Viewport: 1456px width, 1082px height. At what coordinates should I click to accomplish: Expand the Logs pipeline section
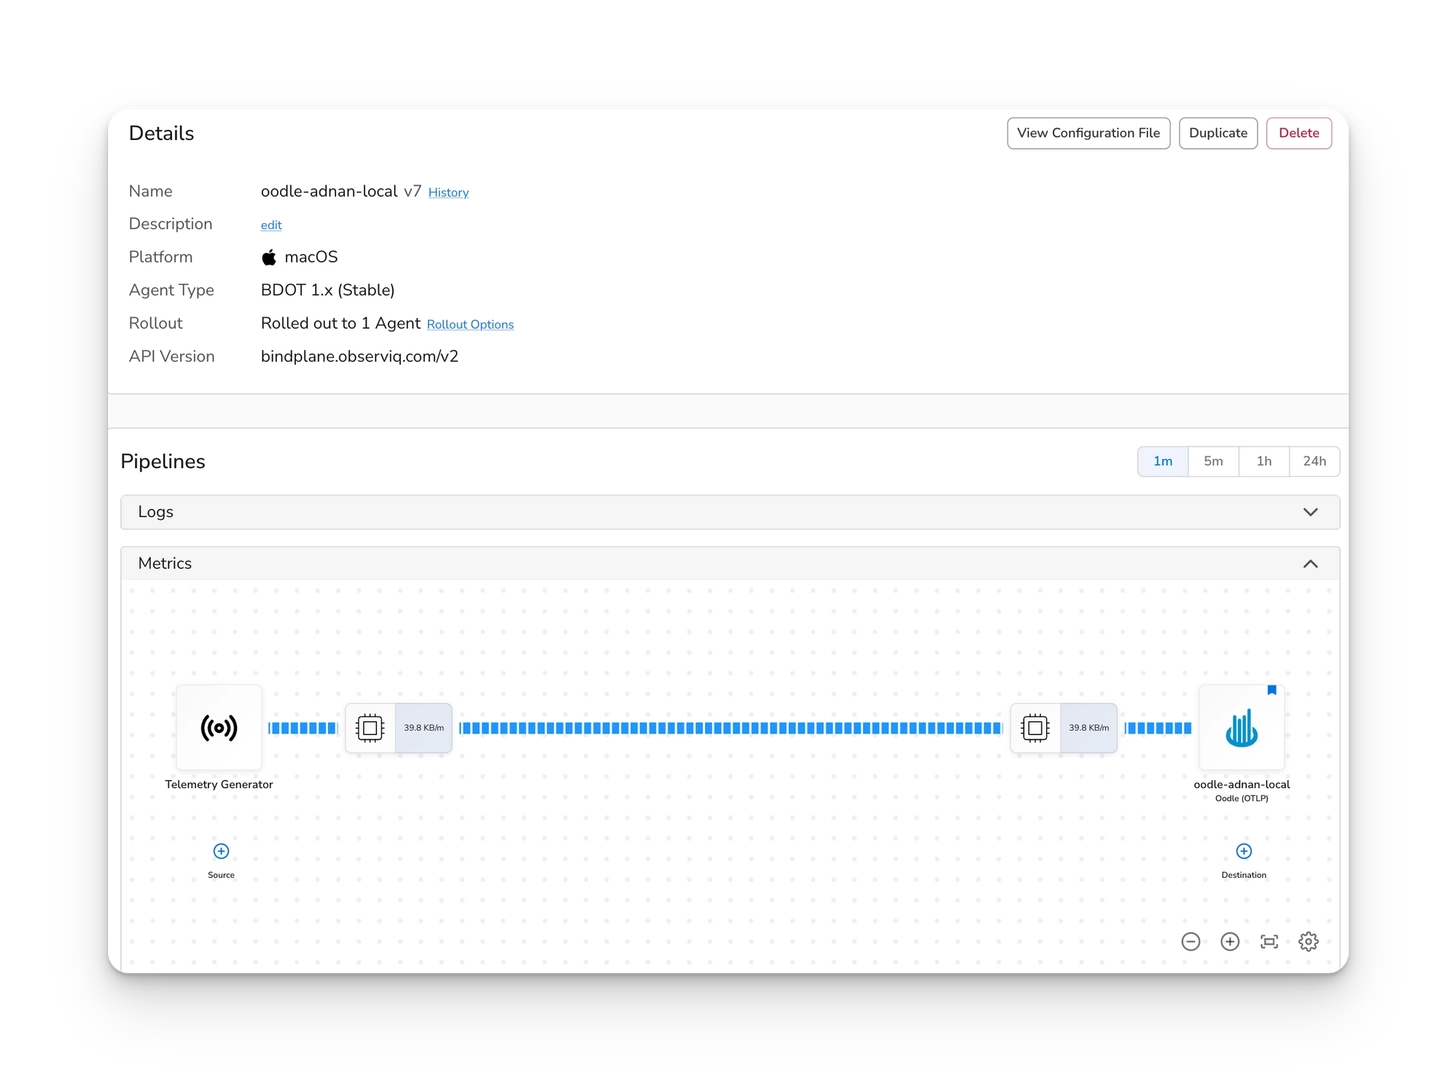(1310, 512)
